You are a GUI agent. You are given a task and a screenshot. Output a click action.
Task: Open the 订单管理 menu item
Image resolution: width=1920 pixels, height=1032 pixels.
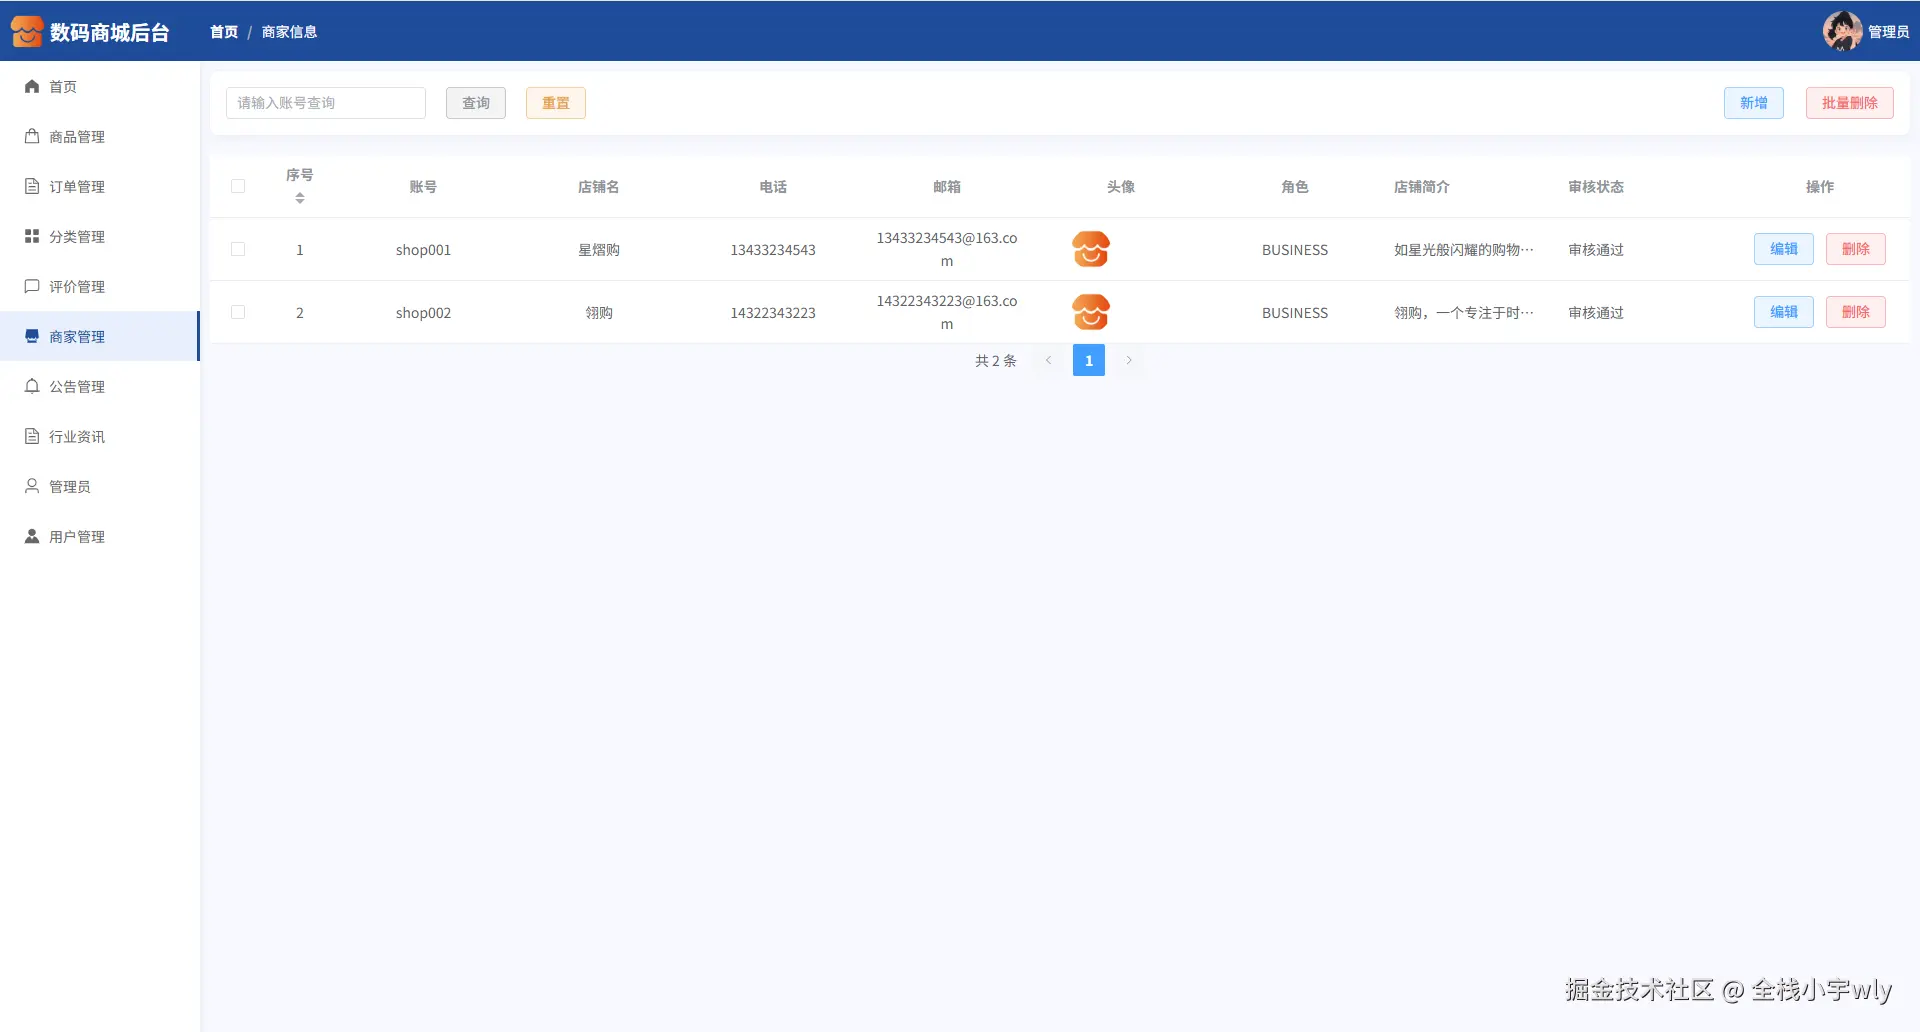click(x=100, y=187)
